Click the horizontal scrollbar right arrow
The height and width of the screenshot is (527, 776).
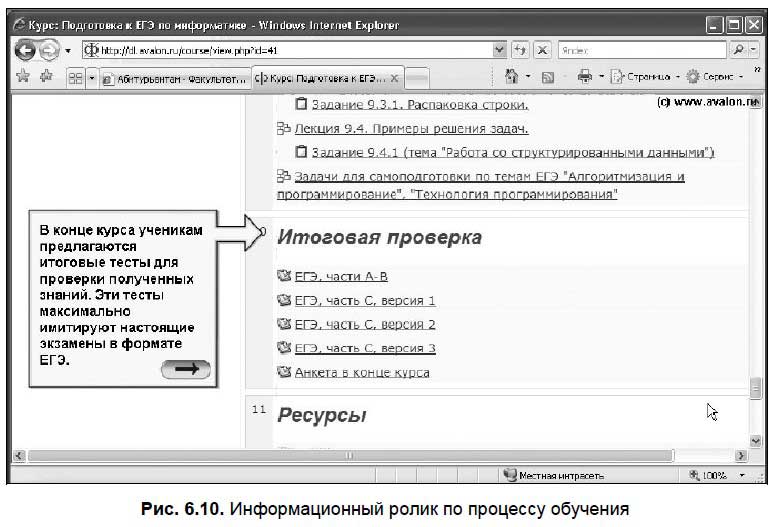tap(740, 455)
